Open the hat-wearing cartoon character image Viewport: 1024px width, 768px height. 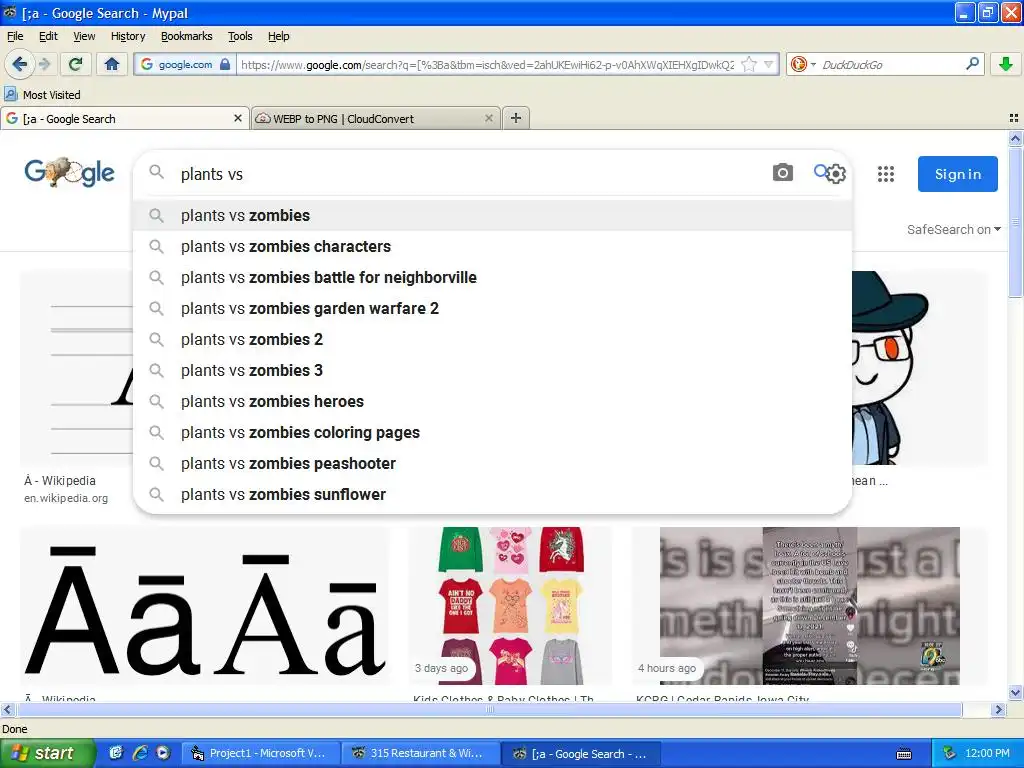pos(920,368)
